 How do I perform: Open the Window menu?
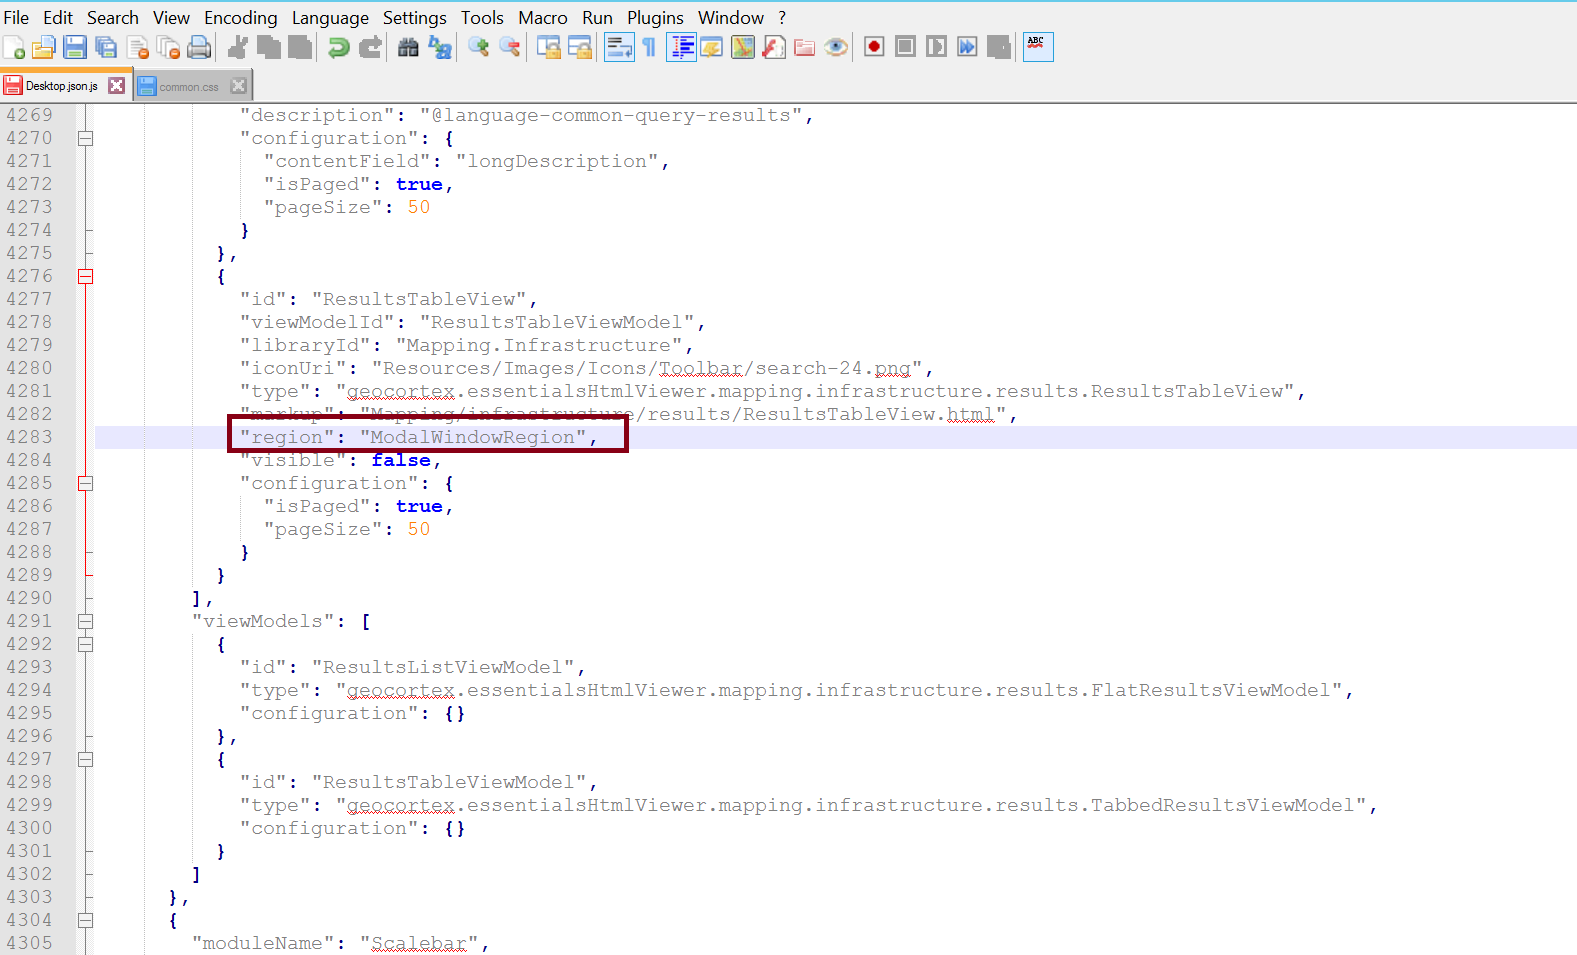click(x=731, y=18)
